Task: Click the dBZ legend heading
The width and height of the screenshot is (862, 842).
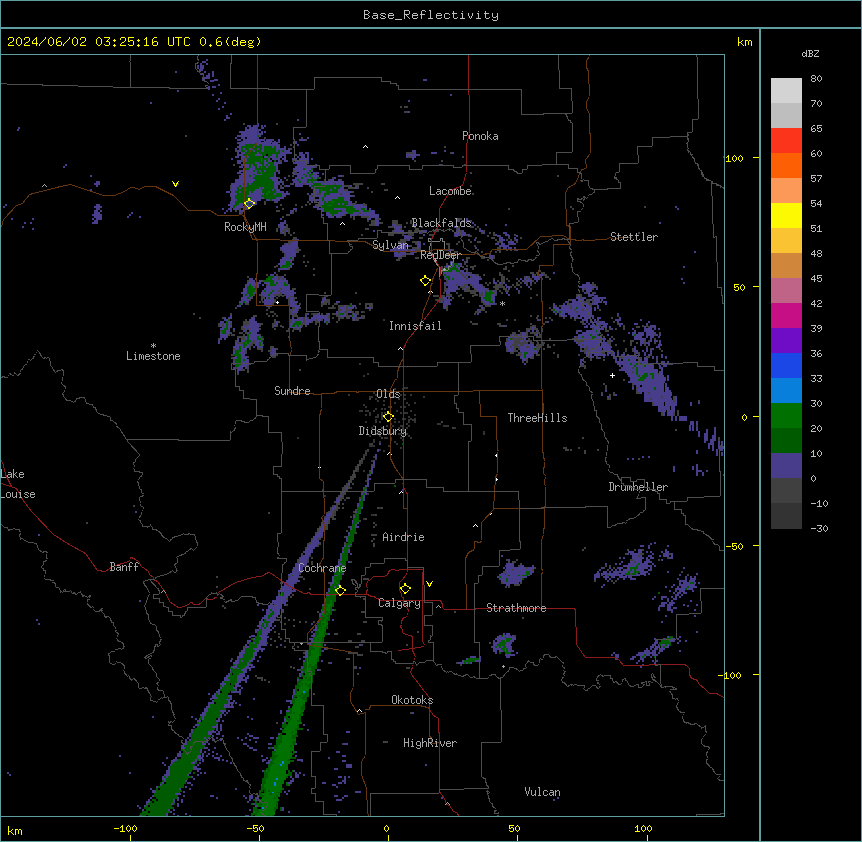Action: (x=810, y=54)
